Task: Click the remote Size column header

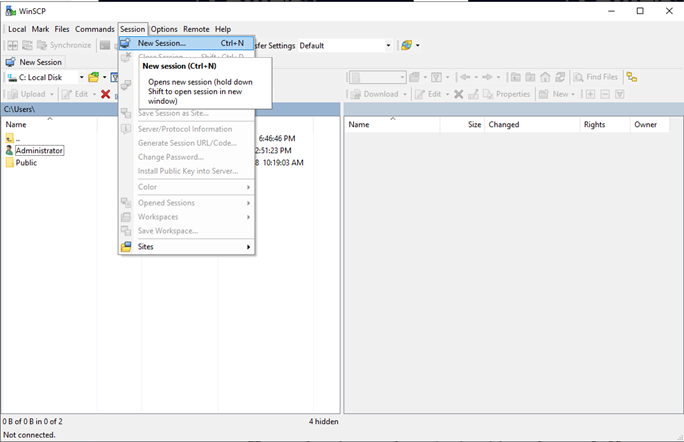Action: (462, 125)
